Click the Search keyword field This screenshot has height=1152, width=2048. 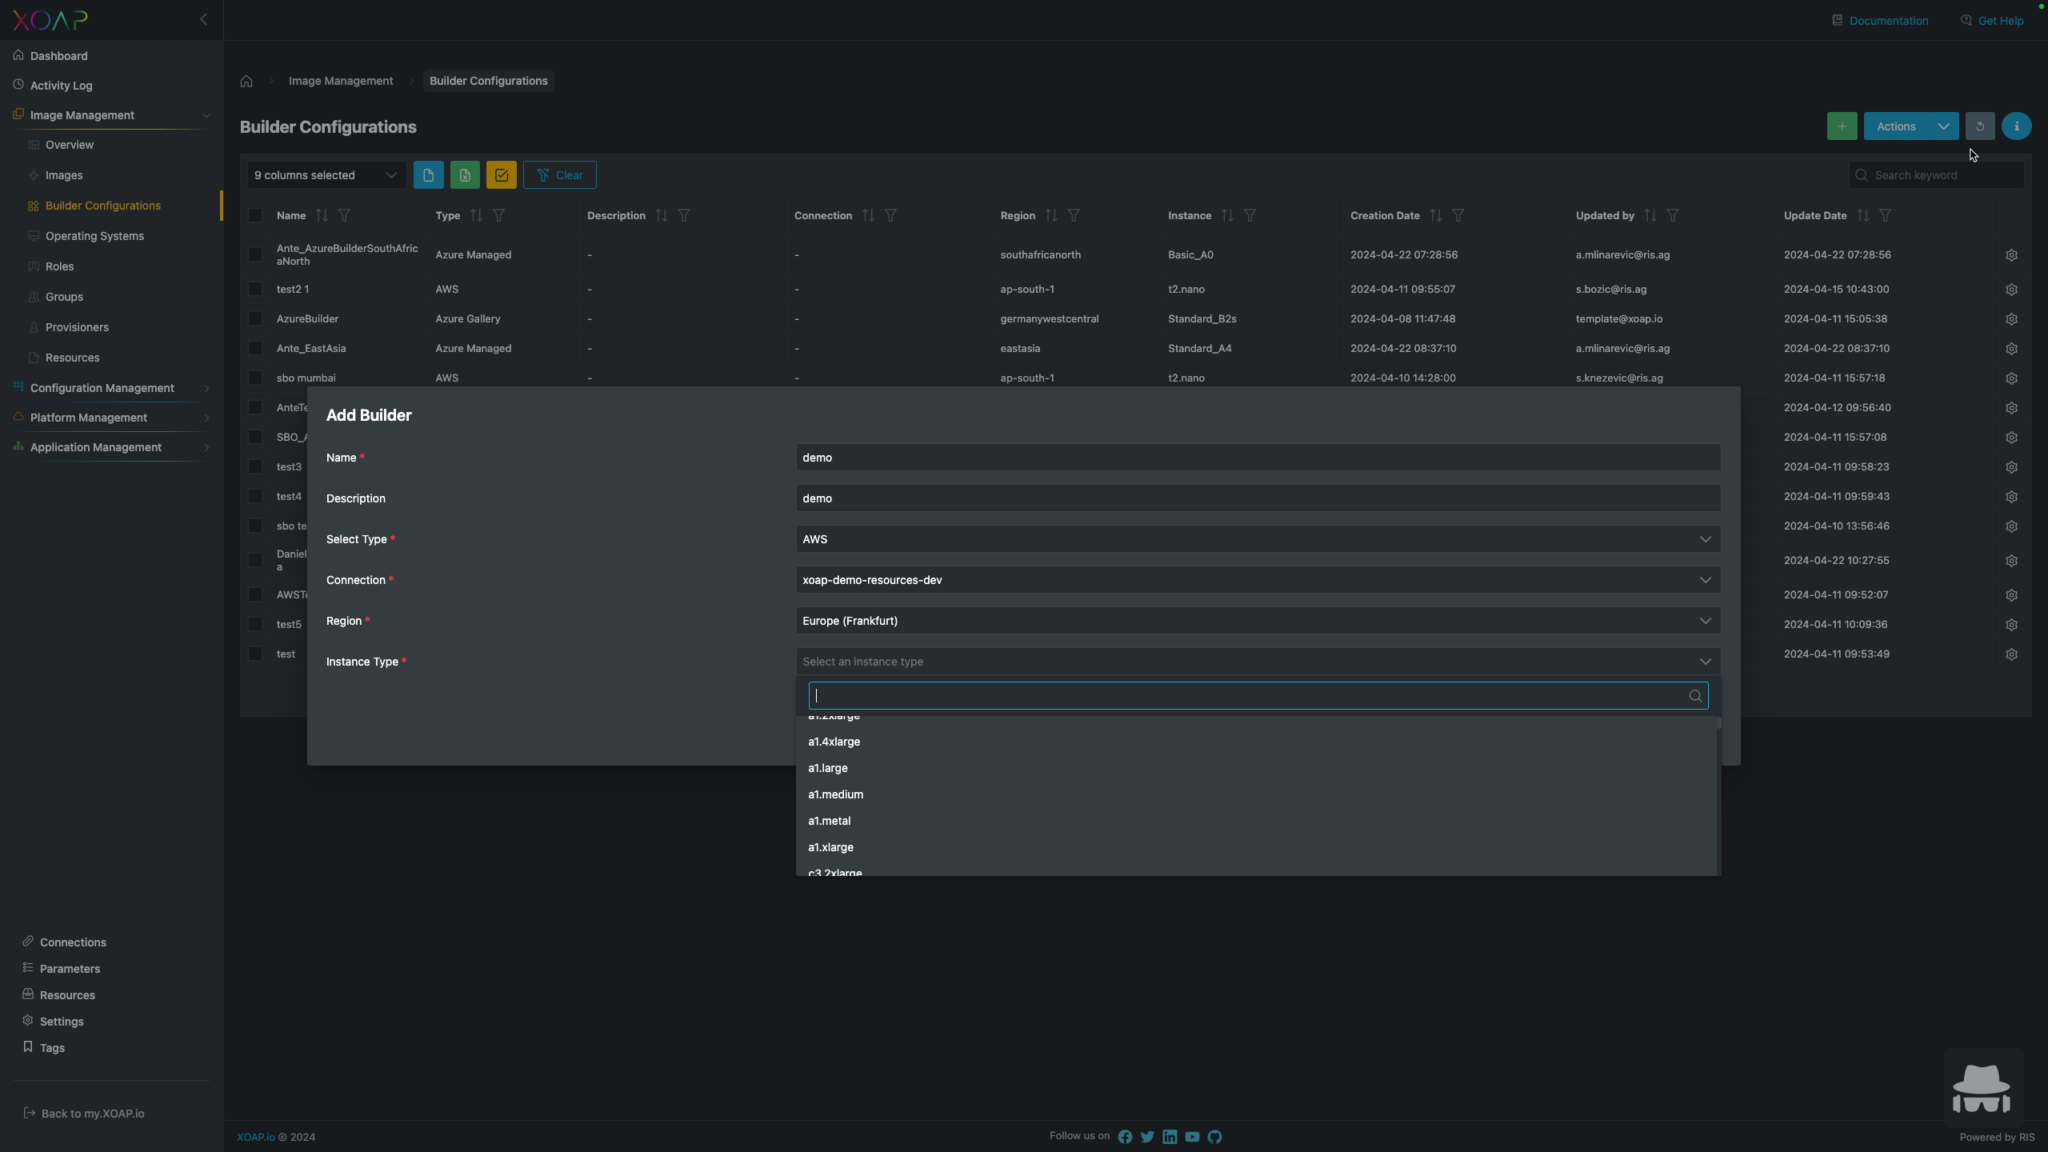pyautogui.click(x=1936, y=175)
